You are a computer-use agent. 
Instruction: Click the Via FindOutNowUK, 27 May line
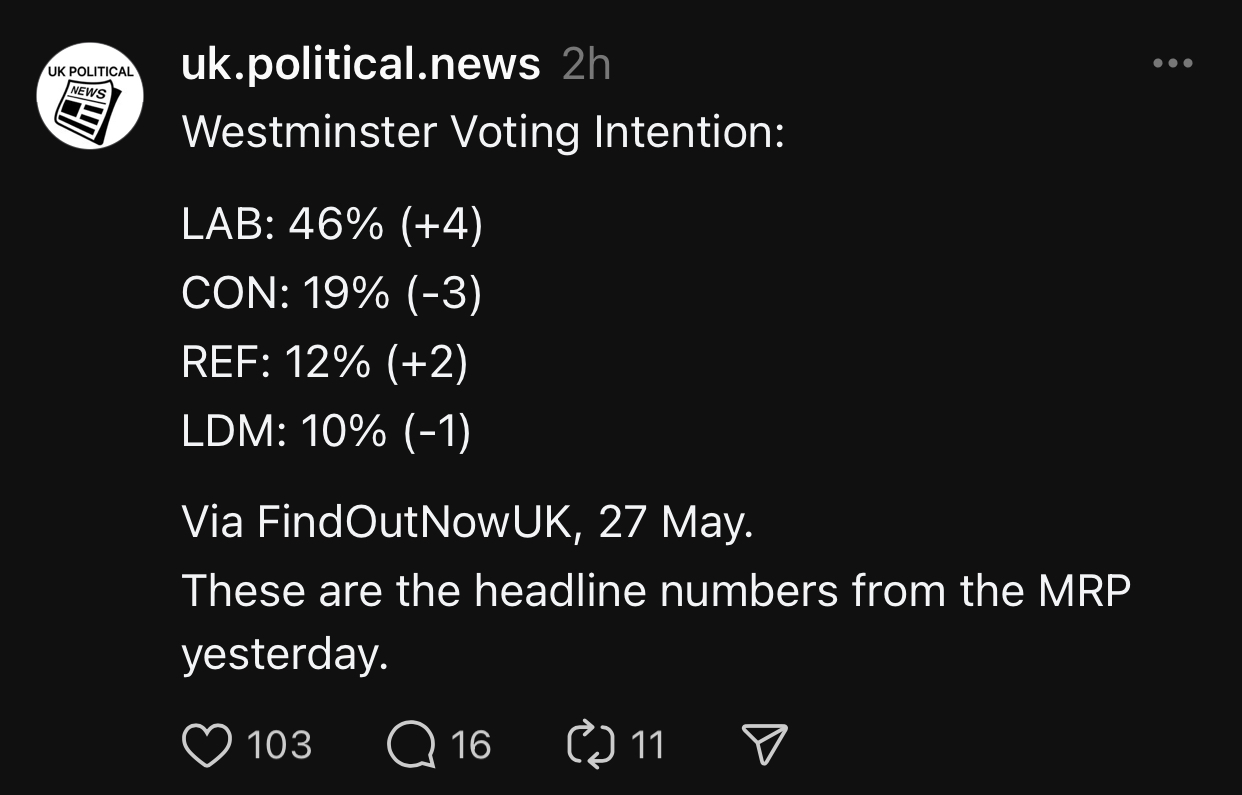467,523
